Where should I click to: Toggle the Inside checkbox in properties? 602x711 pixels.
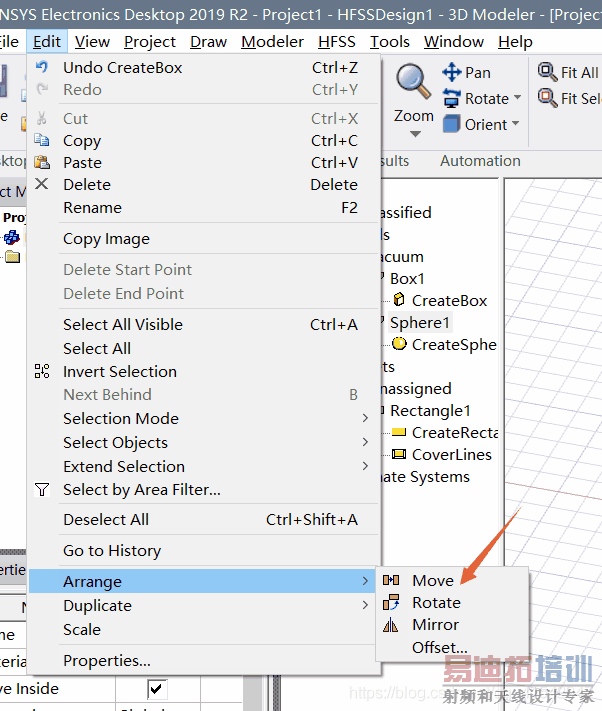[x=157, y=689]
